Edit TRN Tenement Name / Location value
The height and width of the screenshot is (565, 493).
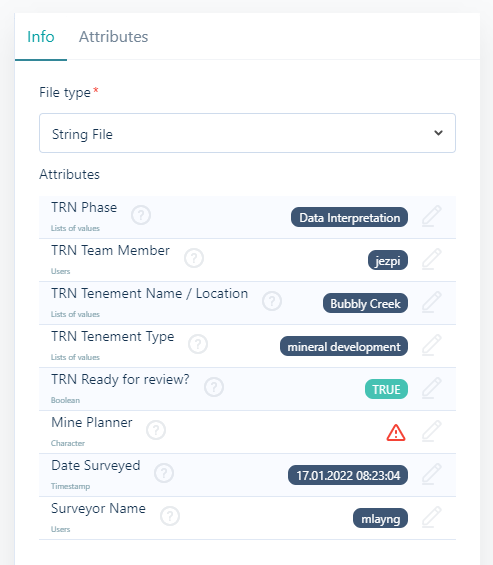(x=431, y=302)
